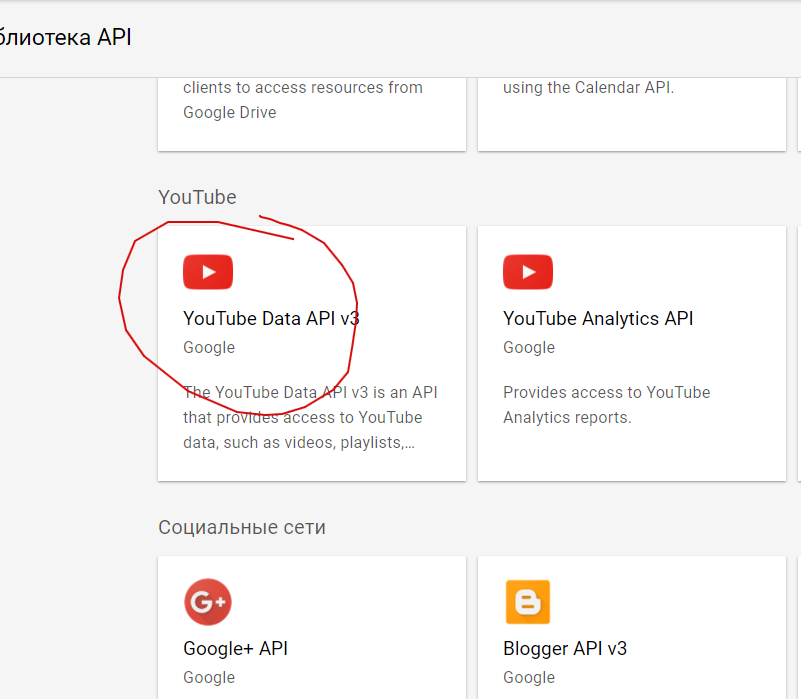The image size is (801, 699).
Task: Click Google publisher under YouTube Data API v3
Action: (x=209, y=348)
